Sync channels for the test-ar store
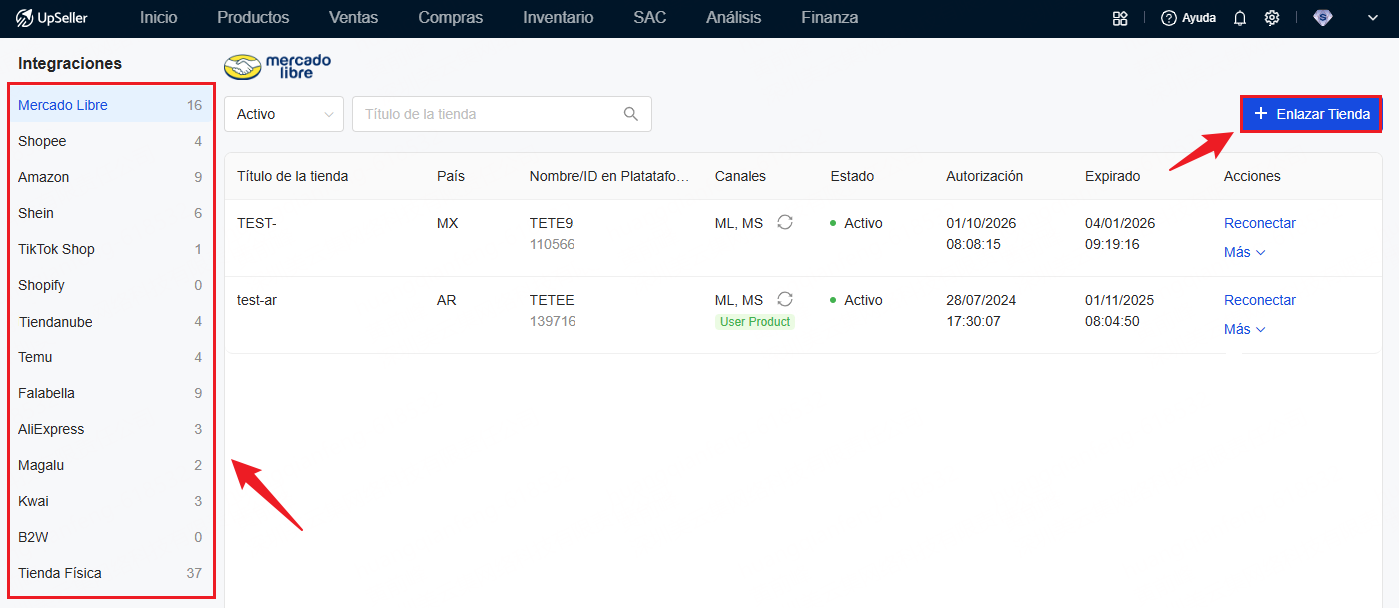Viewport: 1399px width, 608px height. pos(785,300)
